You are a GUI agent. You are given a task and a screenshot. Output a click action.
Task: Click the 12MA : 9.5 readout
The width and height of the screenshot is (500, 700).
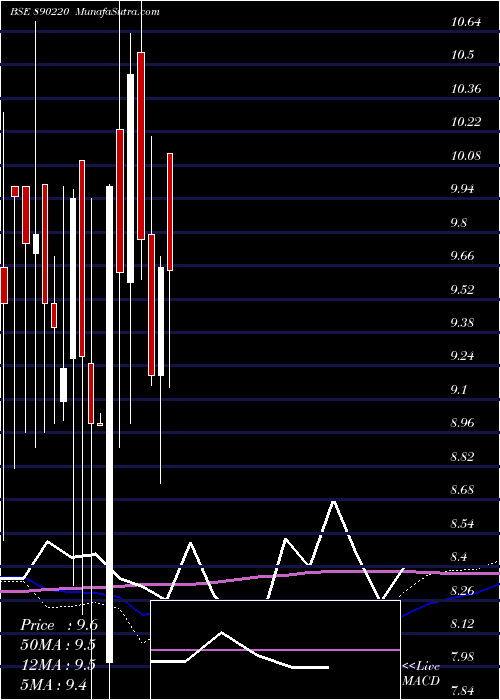click(x=58, y=664)
